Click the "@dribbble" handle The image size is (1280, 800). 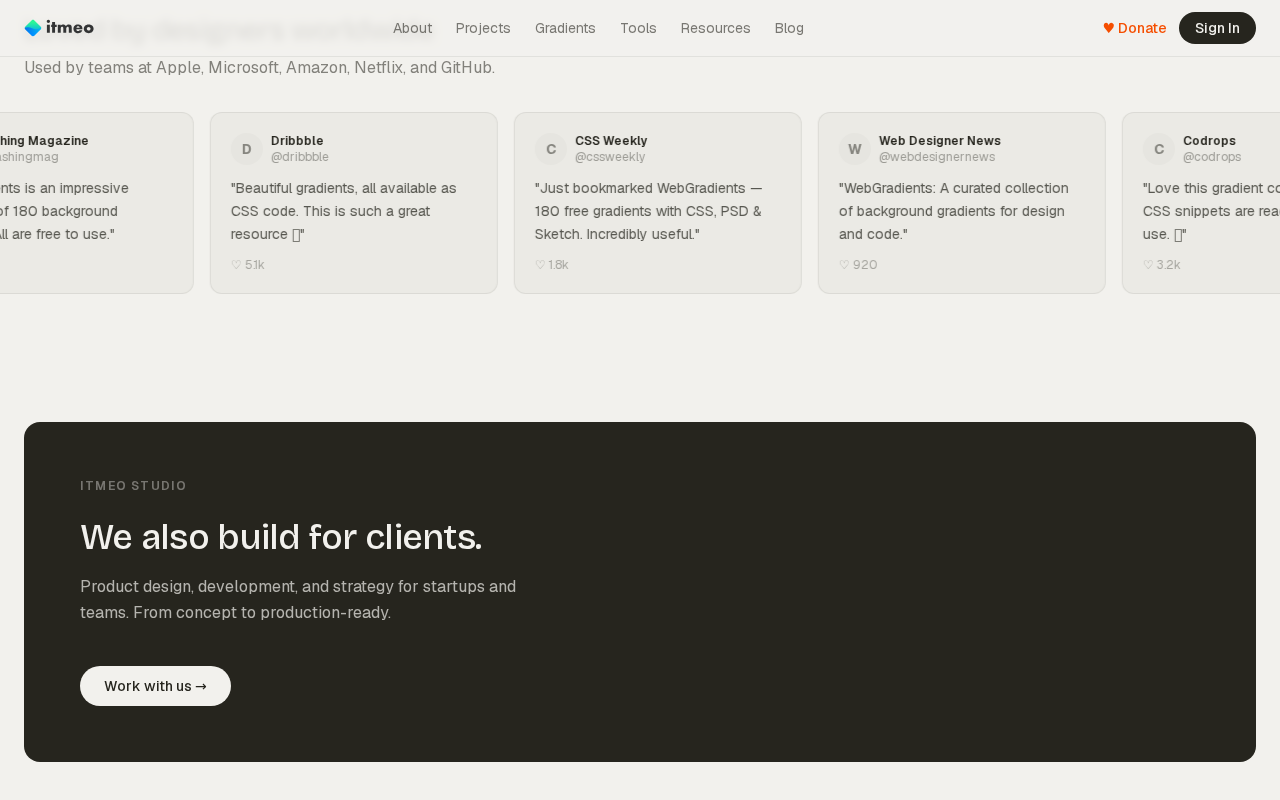[x=300, y=157]
